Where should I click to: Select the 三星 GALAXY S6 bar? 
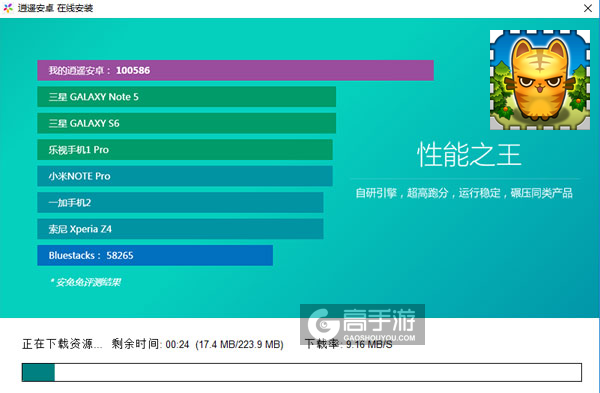pos(186,123)
